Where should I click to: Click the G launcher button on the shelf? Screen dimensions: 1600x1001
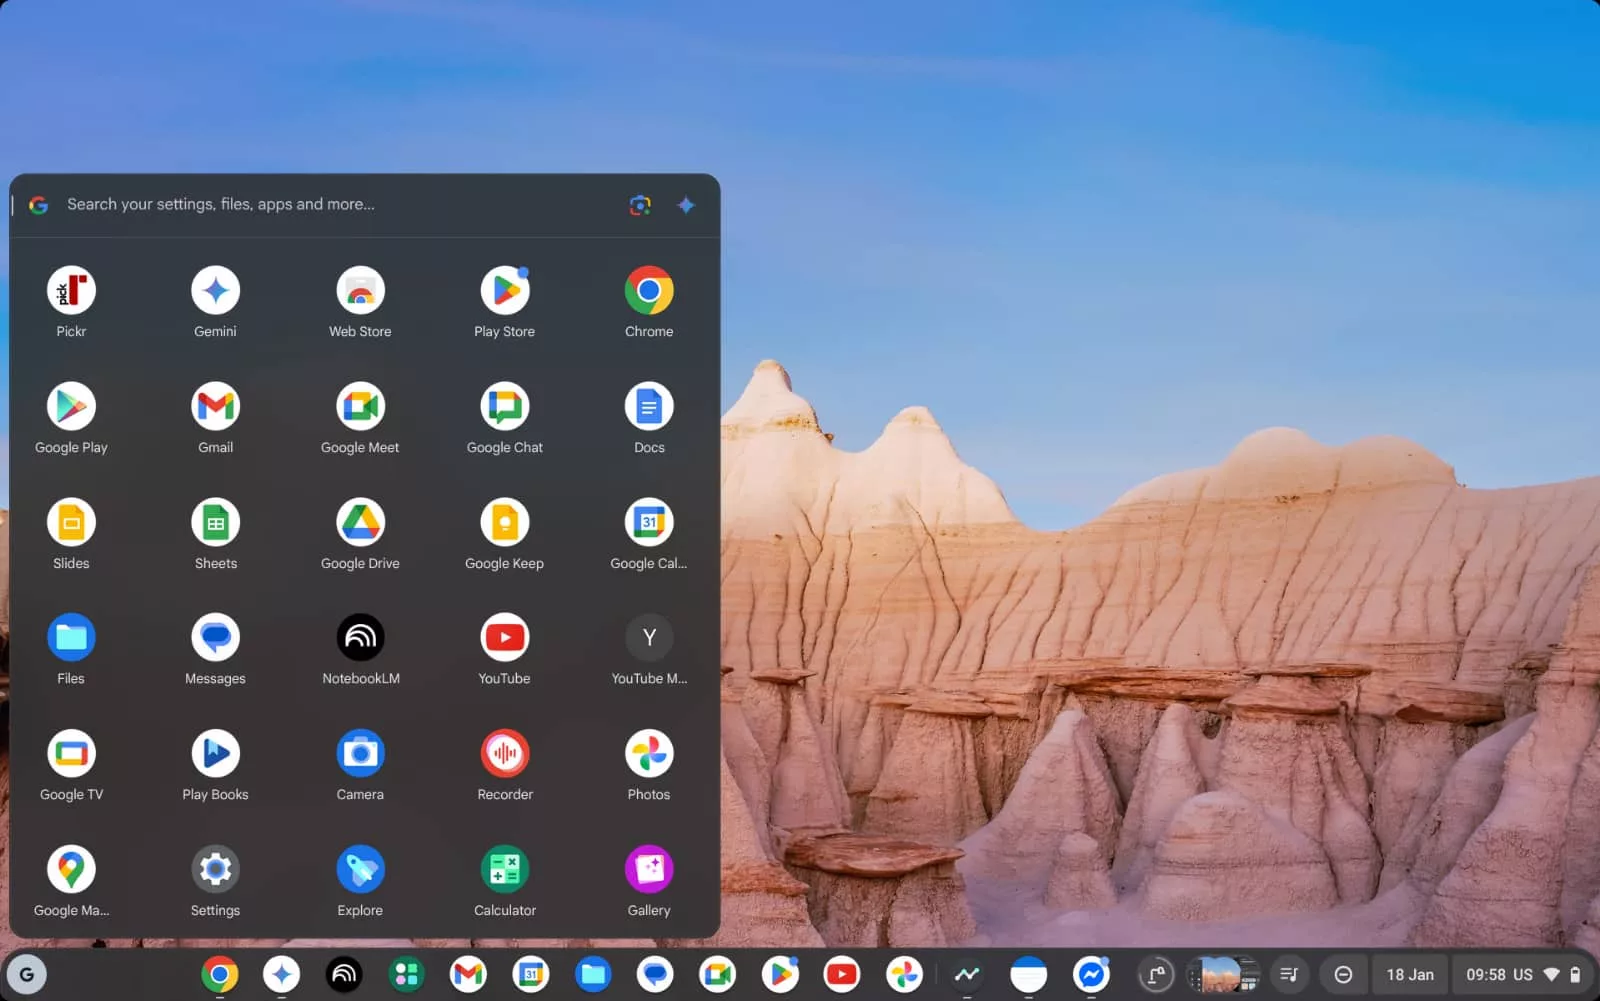(27, 974)
